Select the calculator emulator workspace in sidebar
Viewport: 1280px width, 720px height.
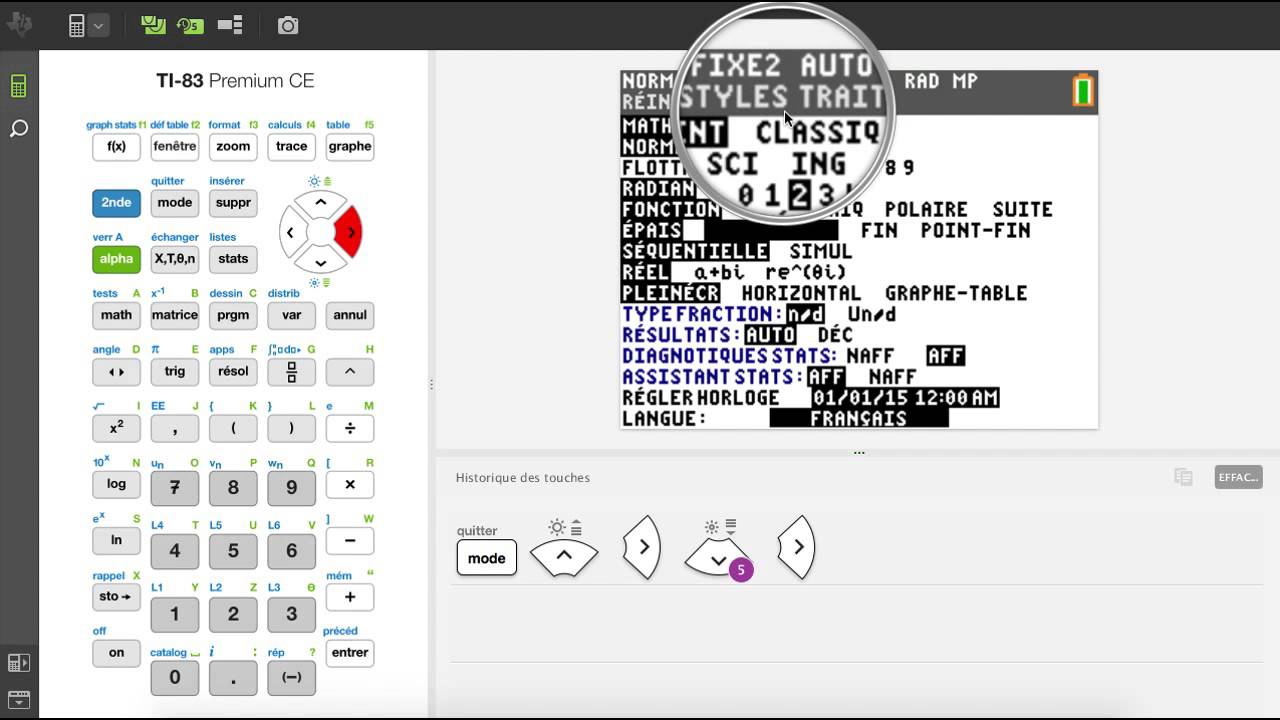19,87
